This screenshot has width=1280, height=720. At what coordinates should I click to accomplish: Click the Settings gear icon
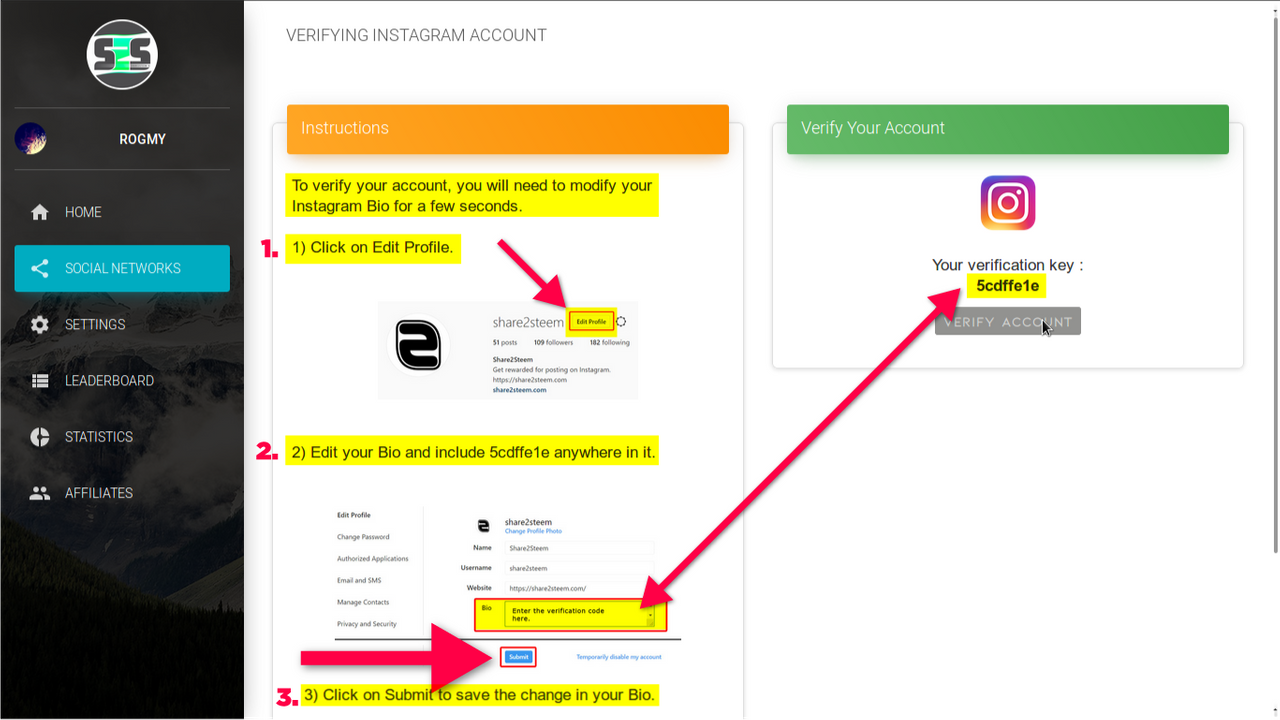tap(40, 324)
